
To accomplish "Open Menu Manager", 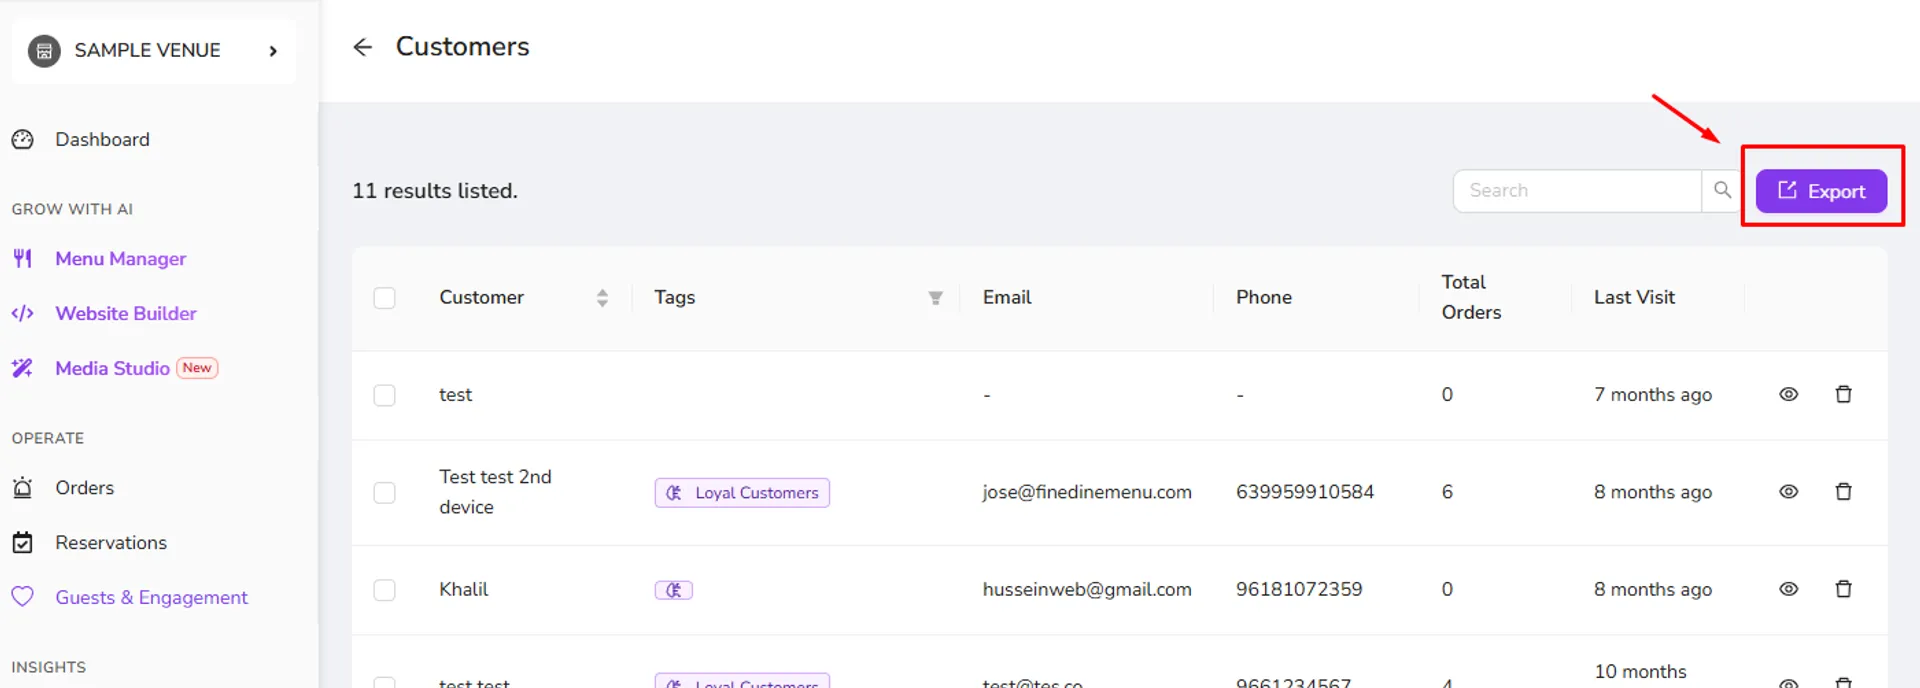I will [120, 259].
